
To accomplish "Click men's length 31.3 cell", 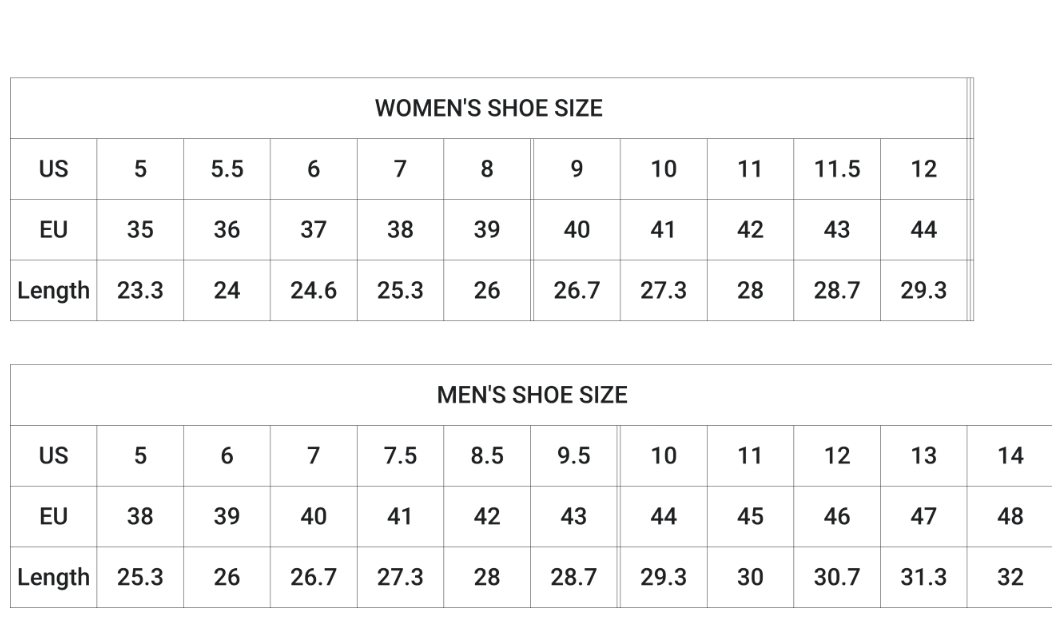I will coord(923,577).
